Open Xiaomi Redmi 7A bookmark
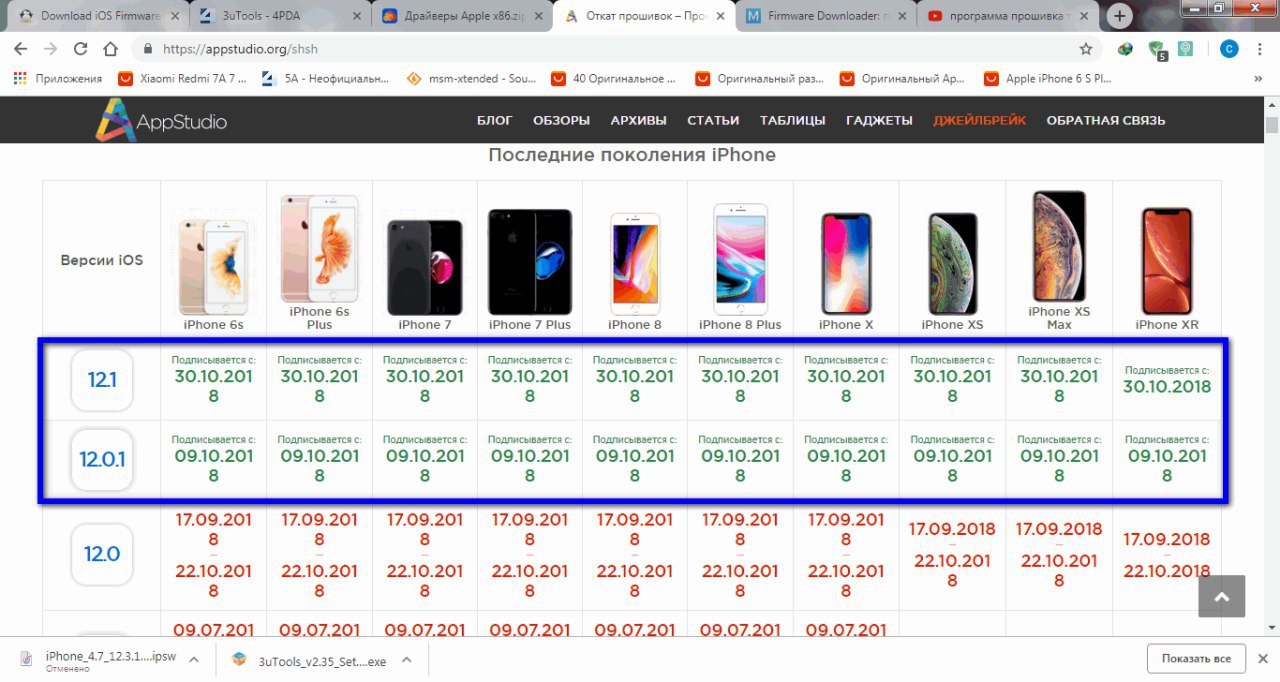This screenshot has width=1280, height=682. coord(182,78)
